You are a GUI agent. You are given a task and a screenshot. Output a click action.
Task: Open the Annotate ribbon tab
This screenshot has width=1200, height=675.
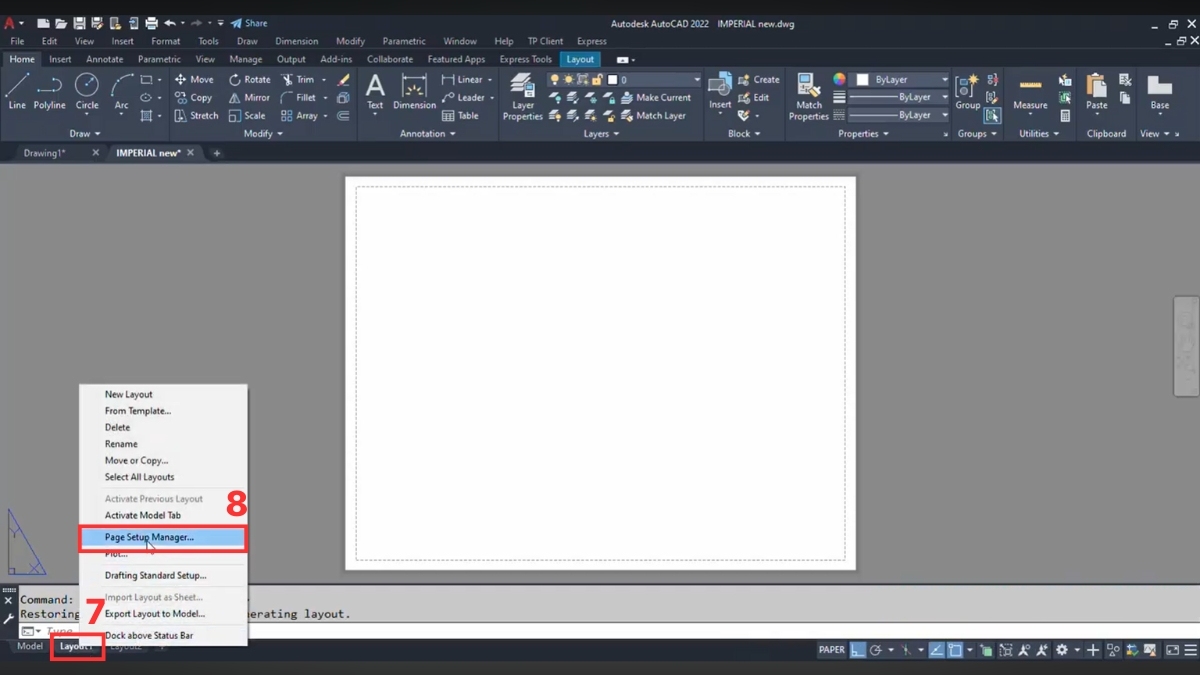tap(105, 59)
